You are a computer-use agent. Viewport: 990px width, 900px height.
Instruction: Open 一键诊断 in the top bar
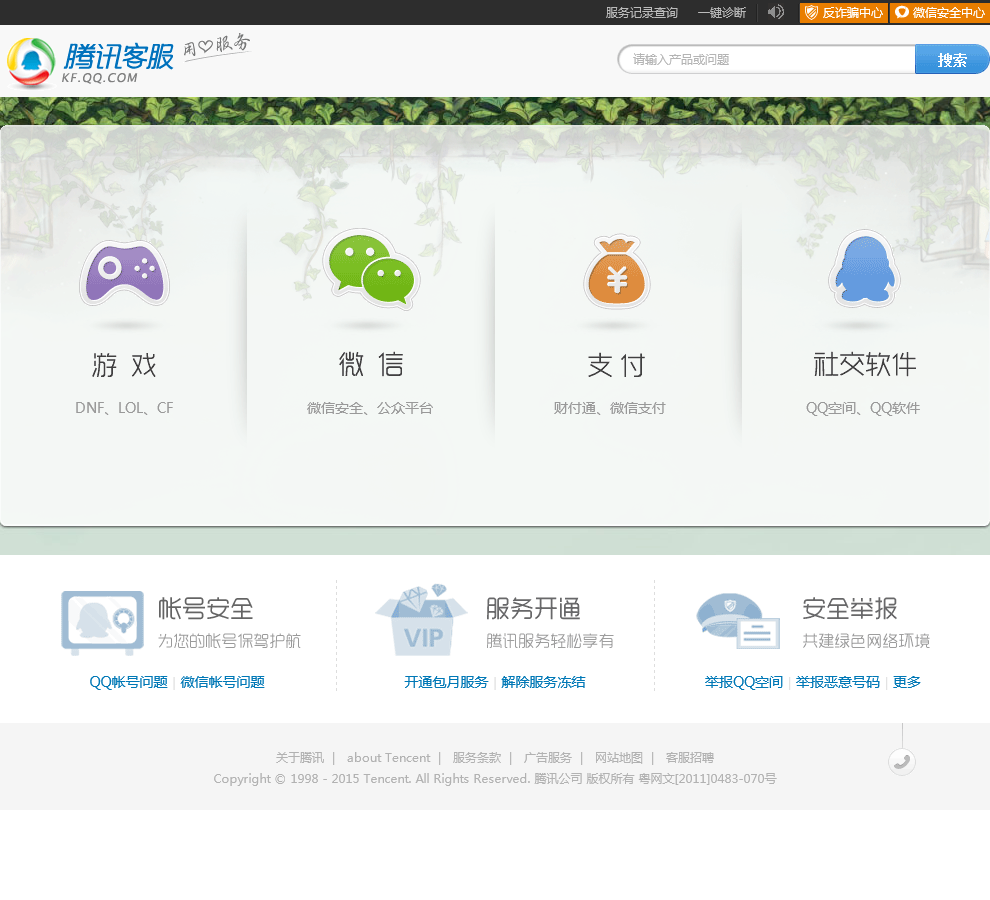721,13
